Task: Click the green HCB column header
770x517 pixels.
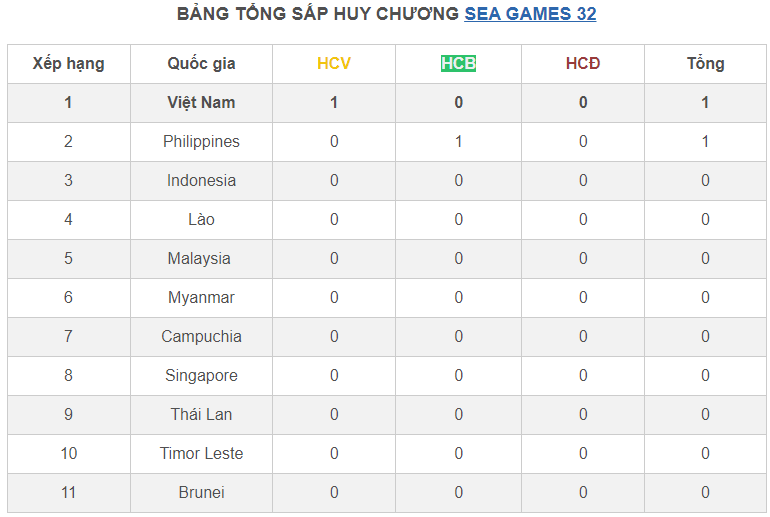Action: [x=458, y=64]
